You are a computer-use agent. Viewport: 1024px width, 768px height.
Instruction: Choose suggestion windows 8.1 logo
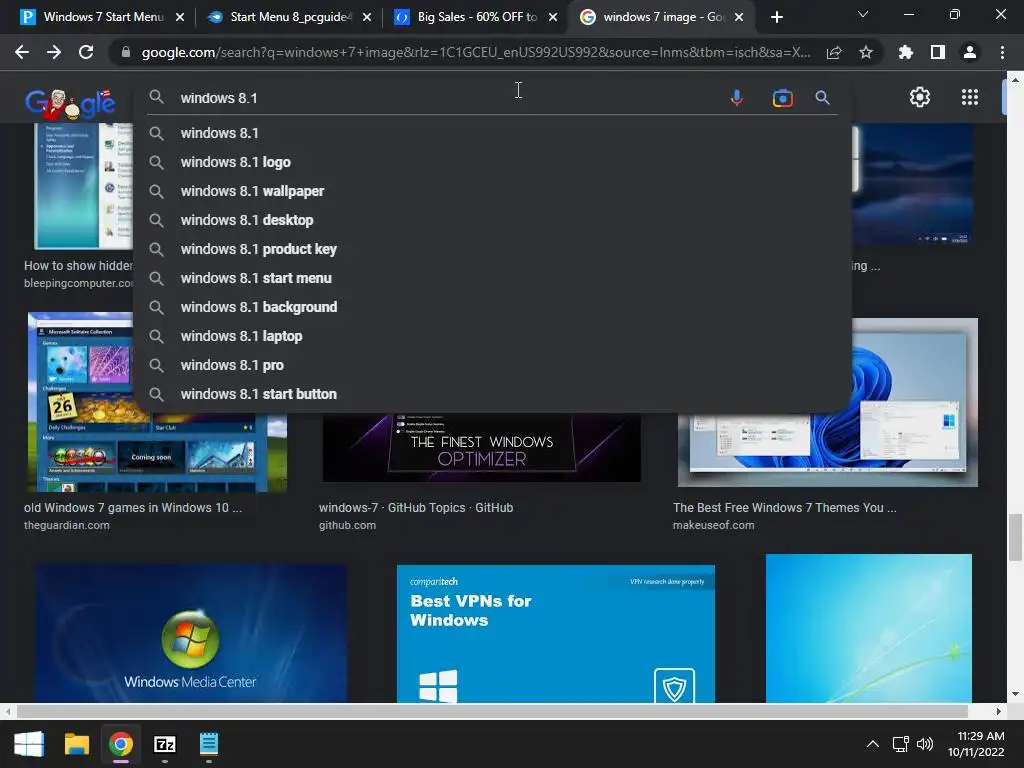click(x=492, y=162)
